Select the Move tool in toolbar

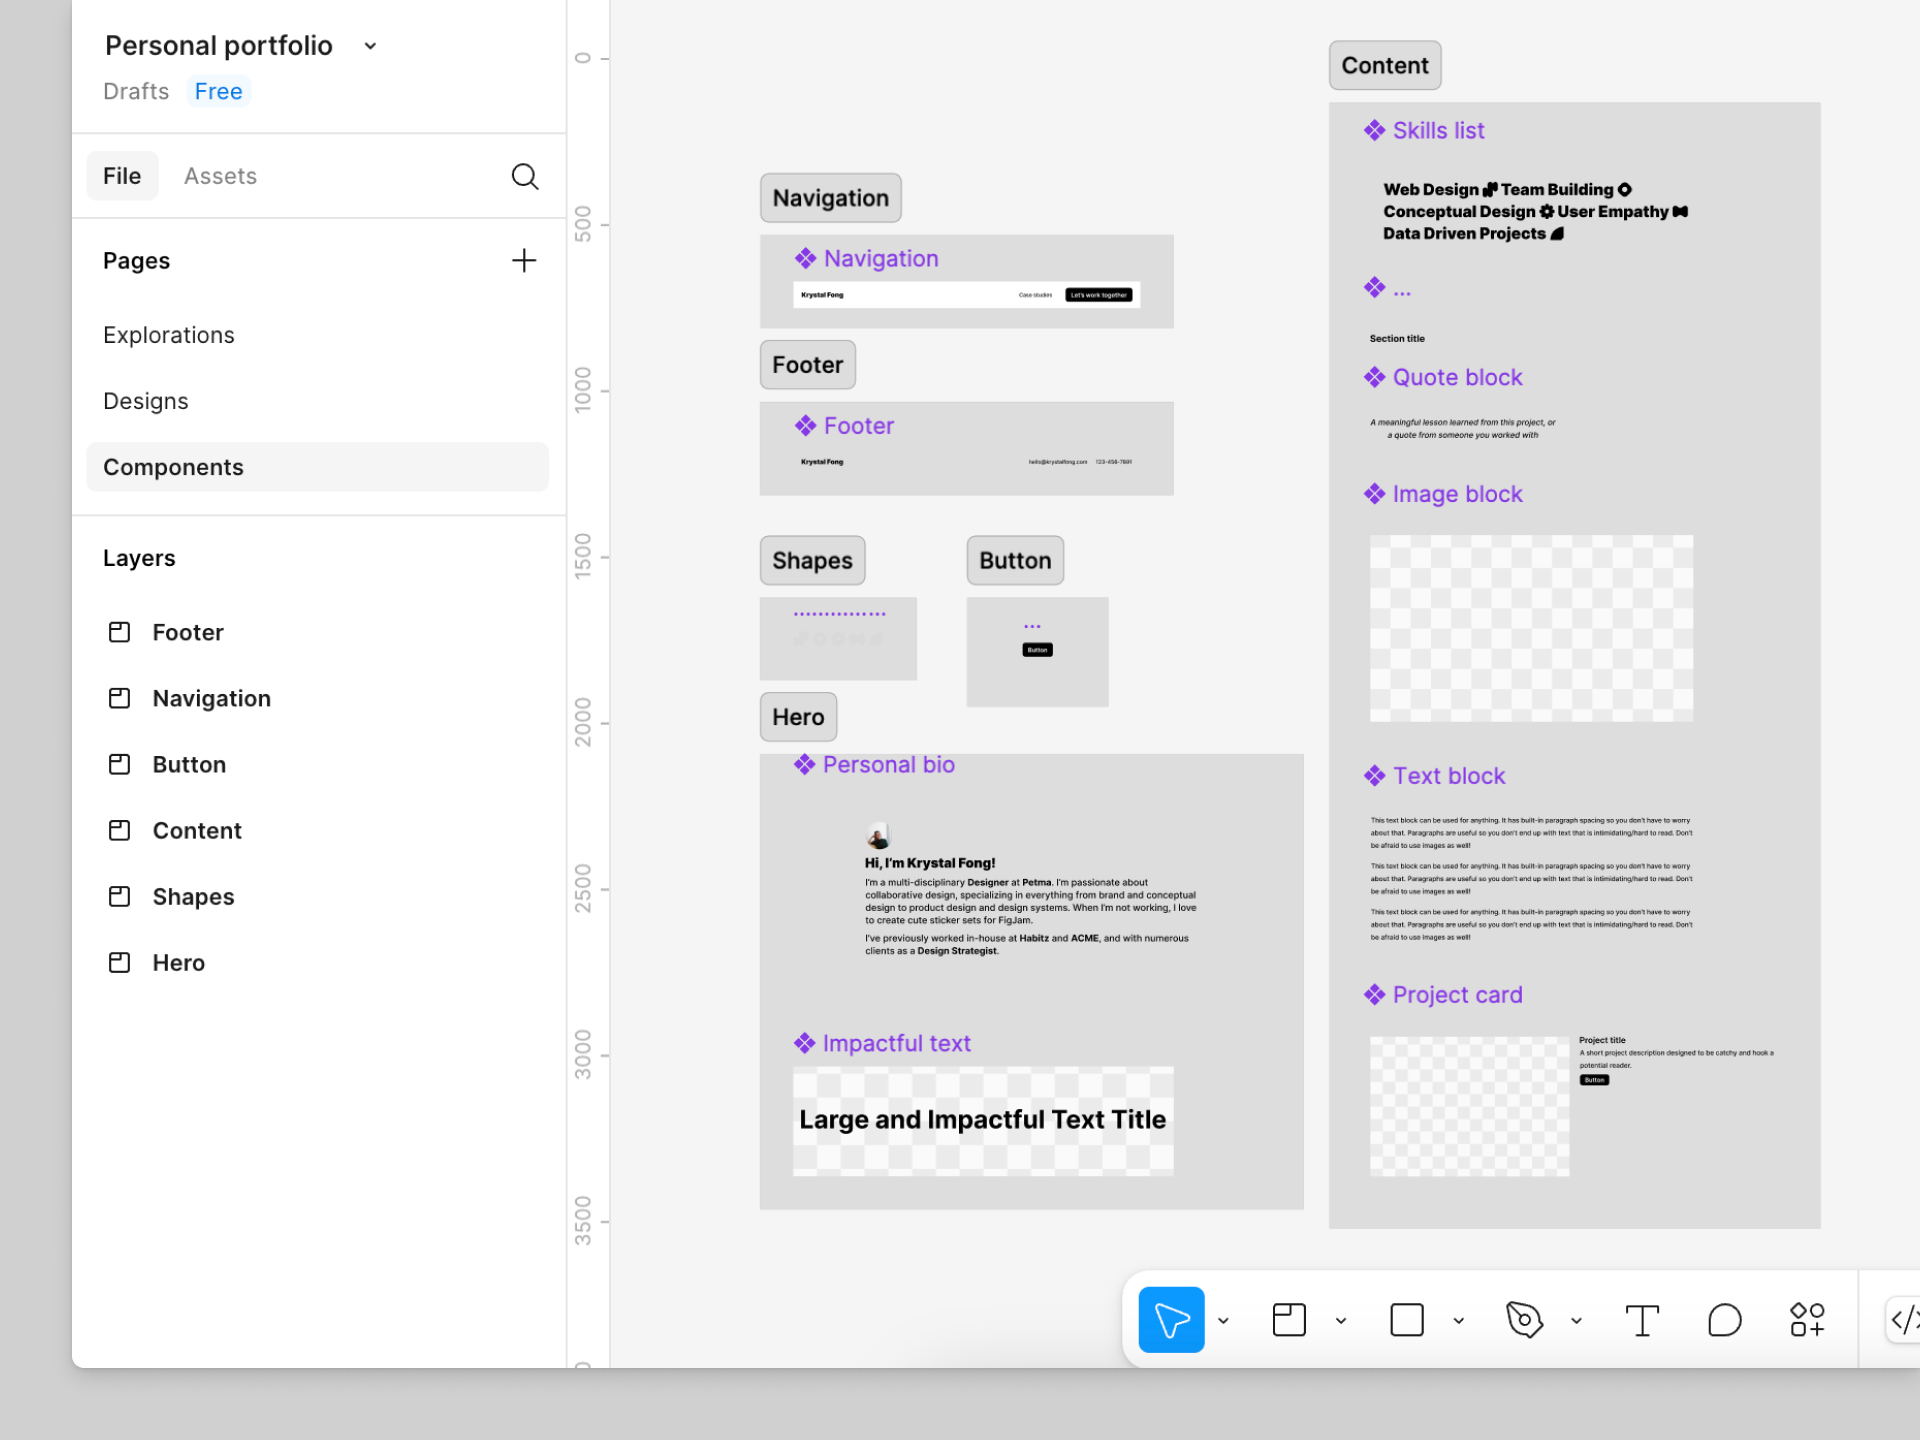point(1170,1320)
